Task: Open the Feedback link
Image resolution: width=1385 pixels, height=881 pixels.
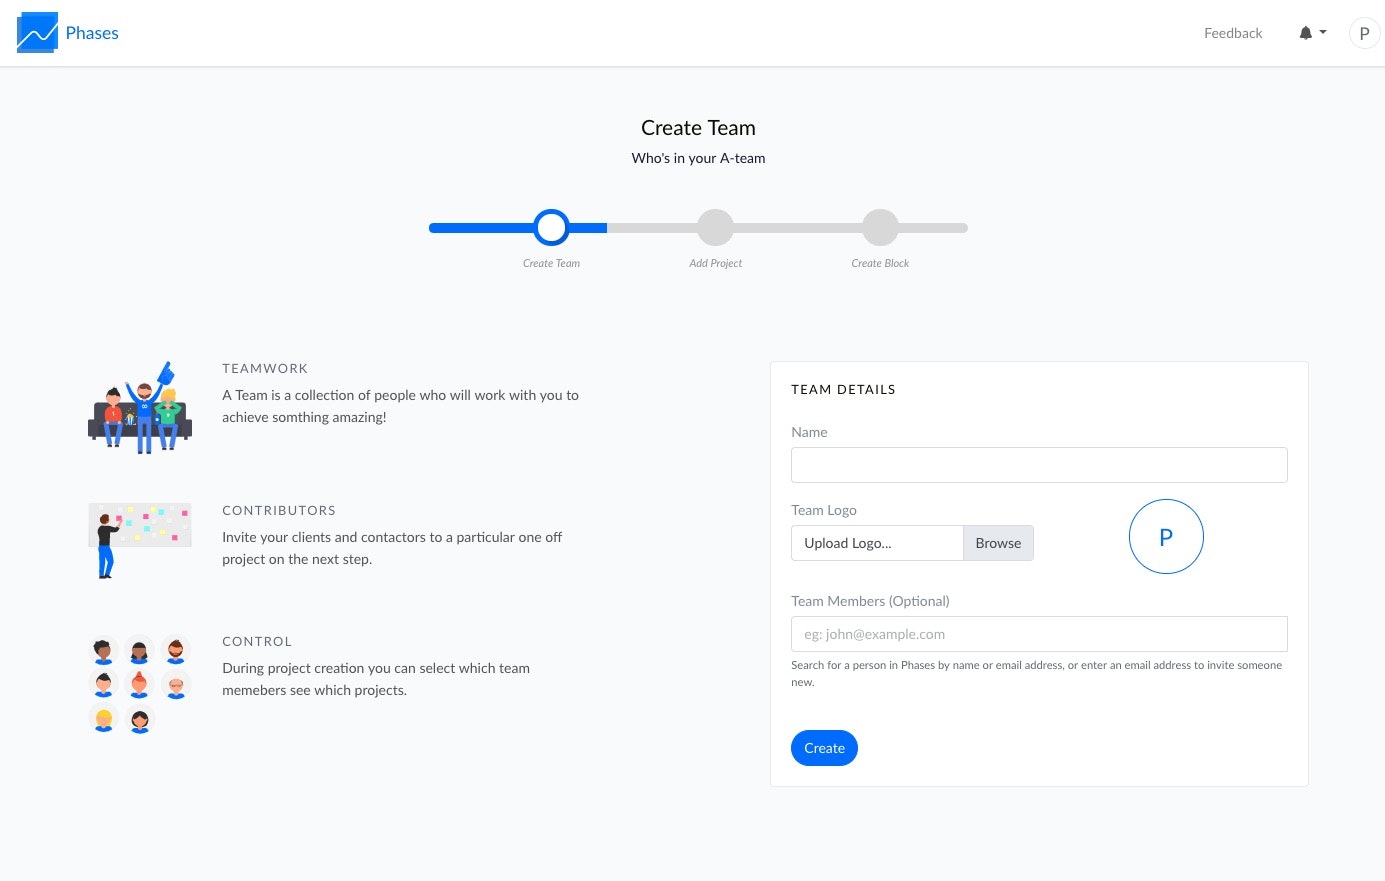Action: point(1233,33)
